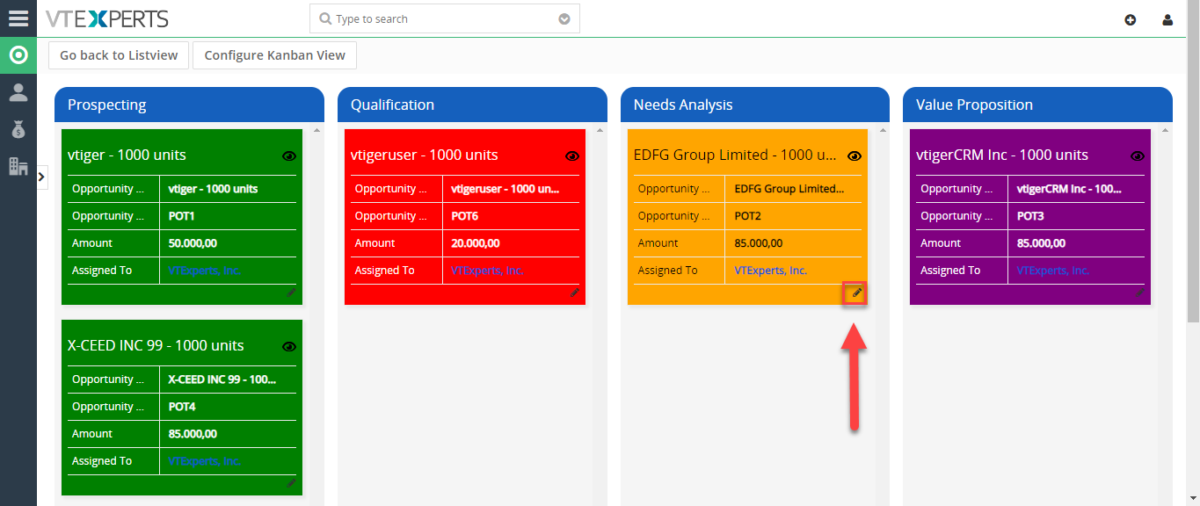The height and width of the screenshot is (506, 1200).
Task: Click the X-CEED INC 99 - 1000 units title
Action: pyautogui.click(x=156, y=346)
